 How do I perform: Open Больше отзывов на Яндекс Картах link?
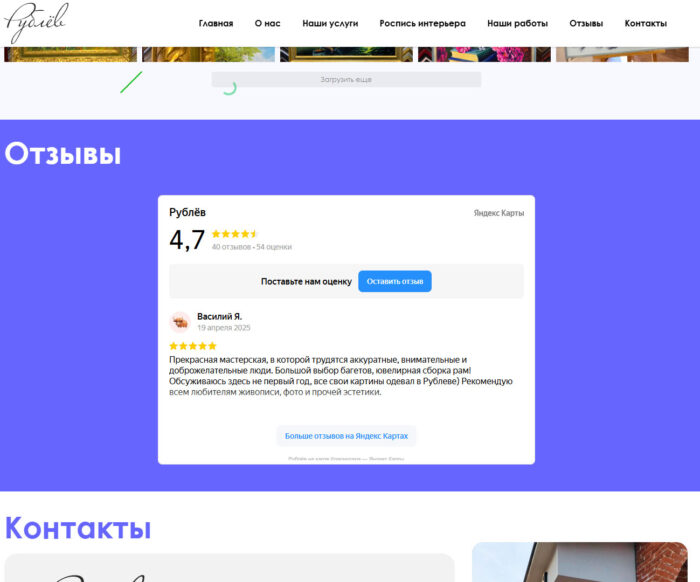click(x=346, y=436)
